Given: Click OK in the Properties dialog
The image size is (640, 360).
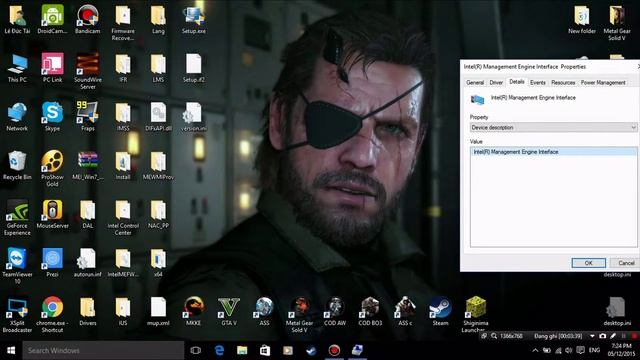Looking at the screenshot, I should click(x=588, y=263).
